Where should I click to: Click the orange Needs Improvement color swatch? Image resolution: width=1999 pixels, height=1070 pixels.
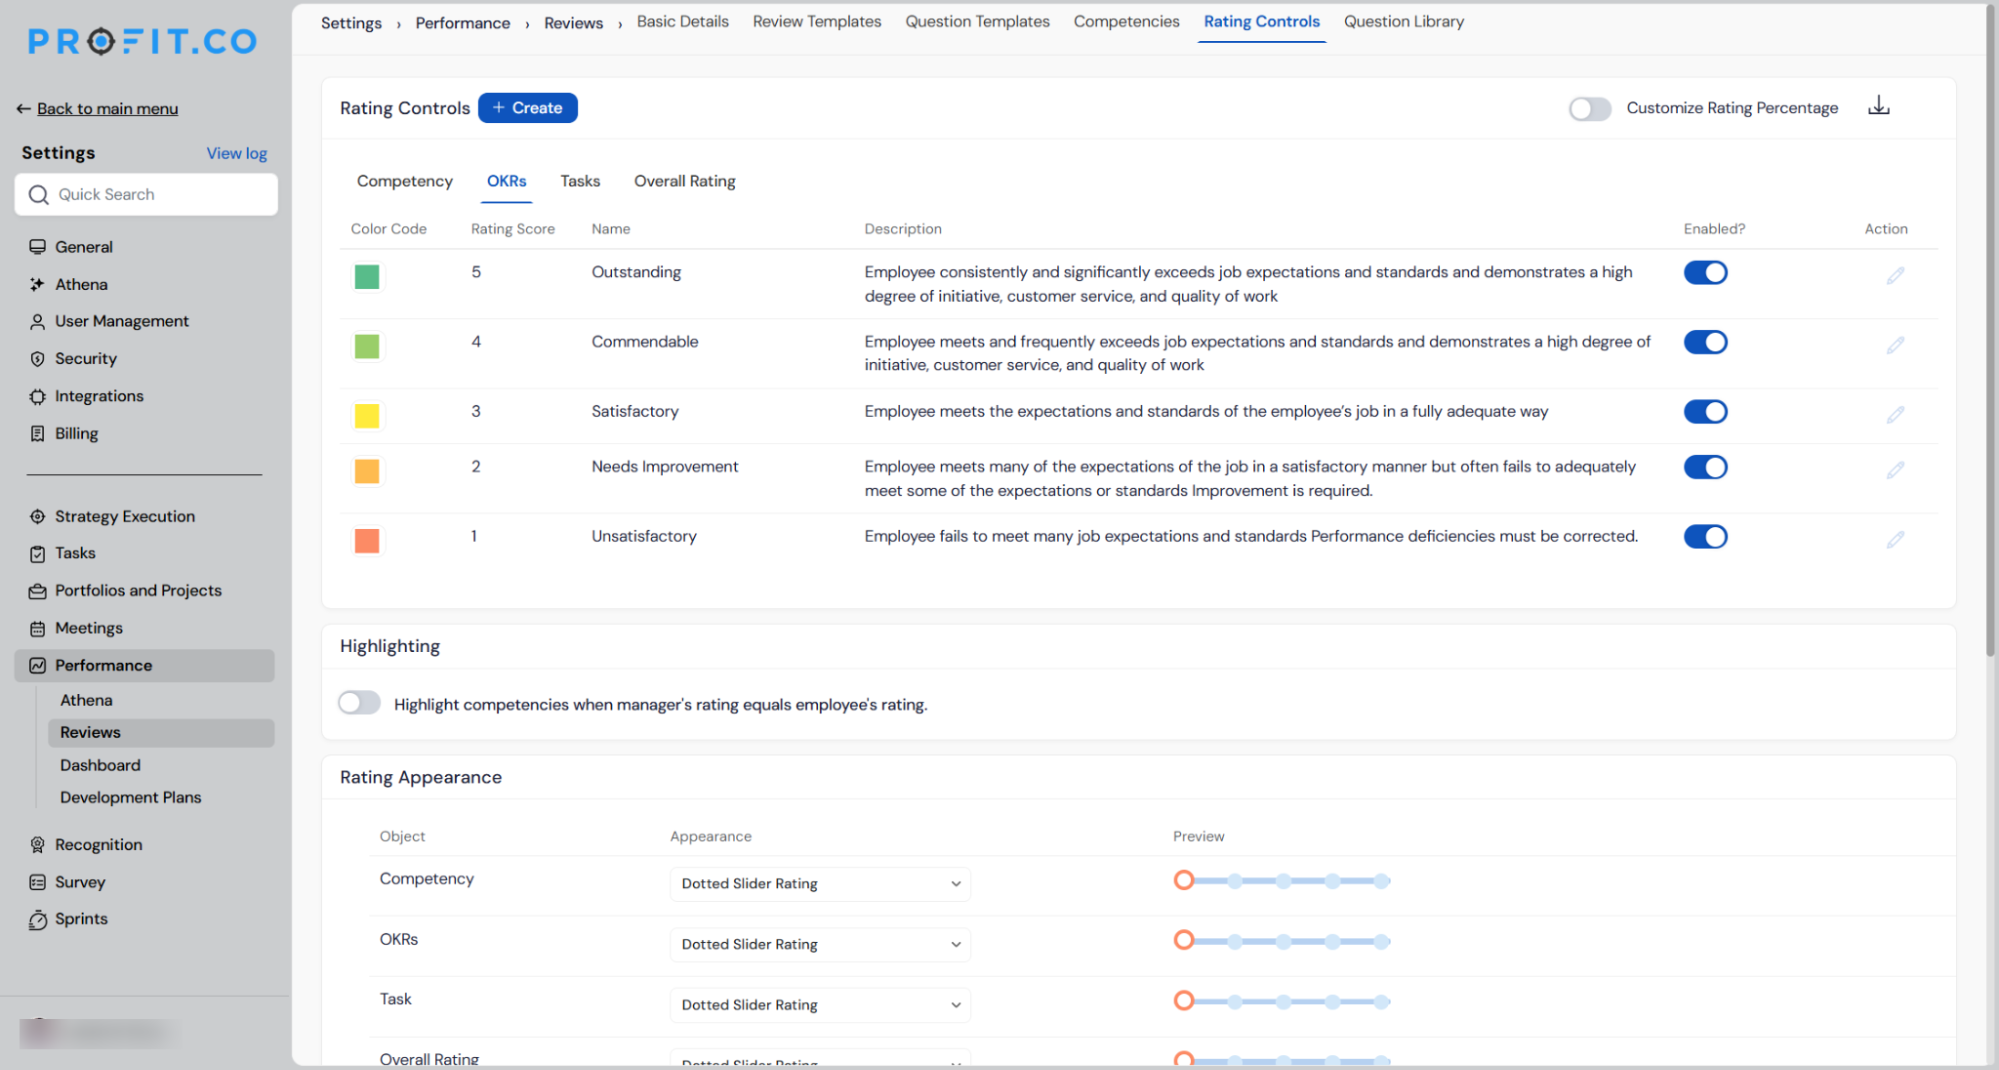367,471
